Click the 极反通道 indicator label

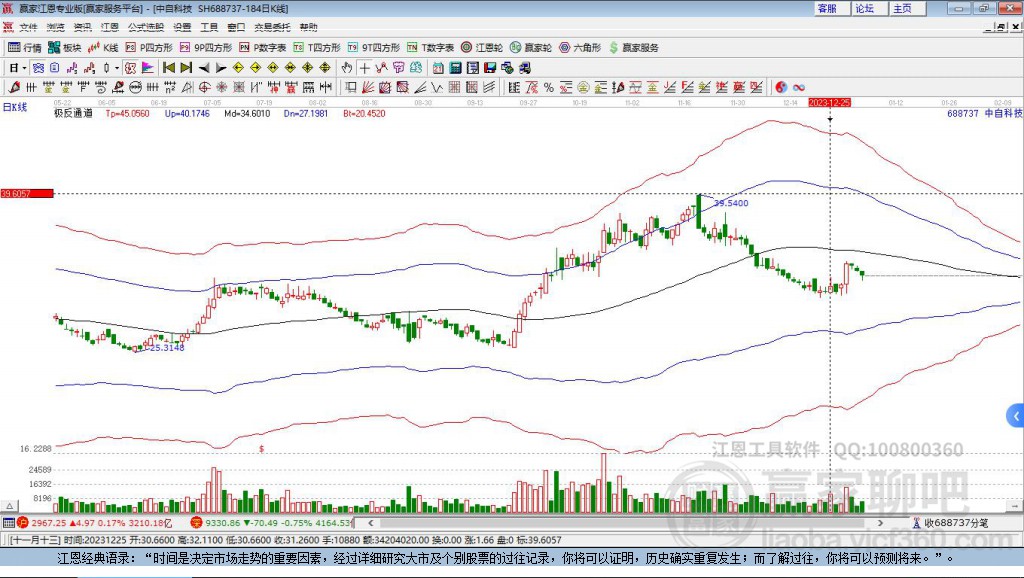[73, 113]
